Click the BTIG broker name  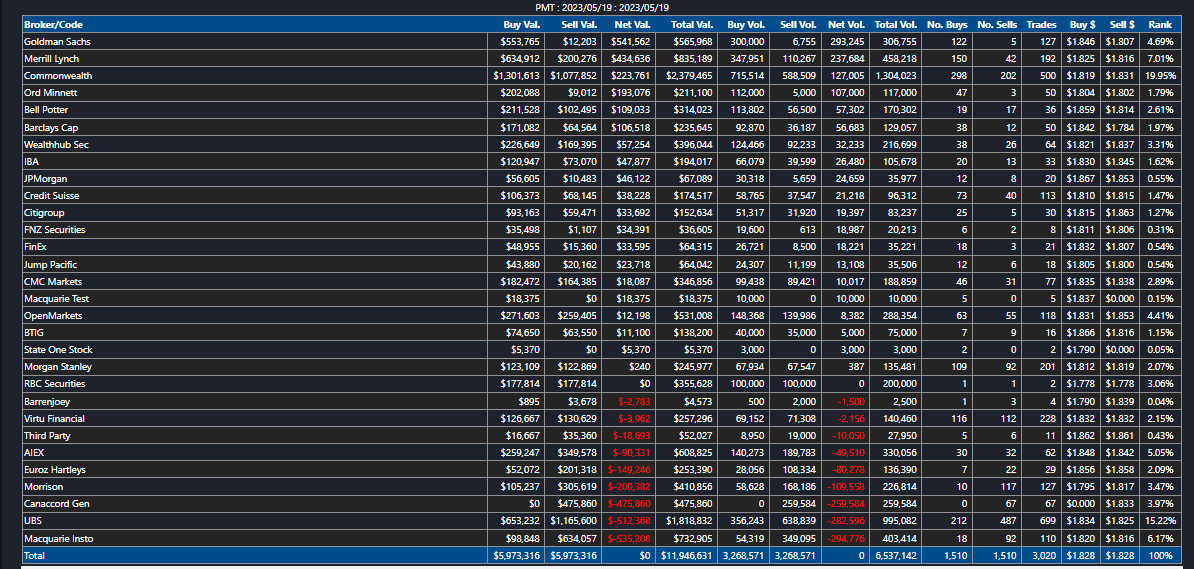[x=34, y=333]
